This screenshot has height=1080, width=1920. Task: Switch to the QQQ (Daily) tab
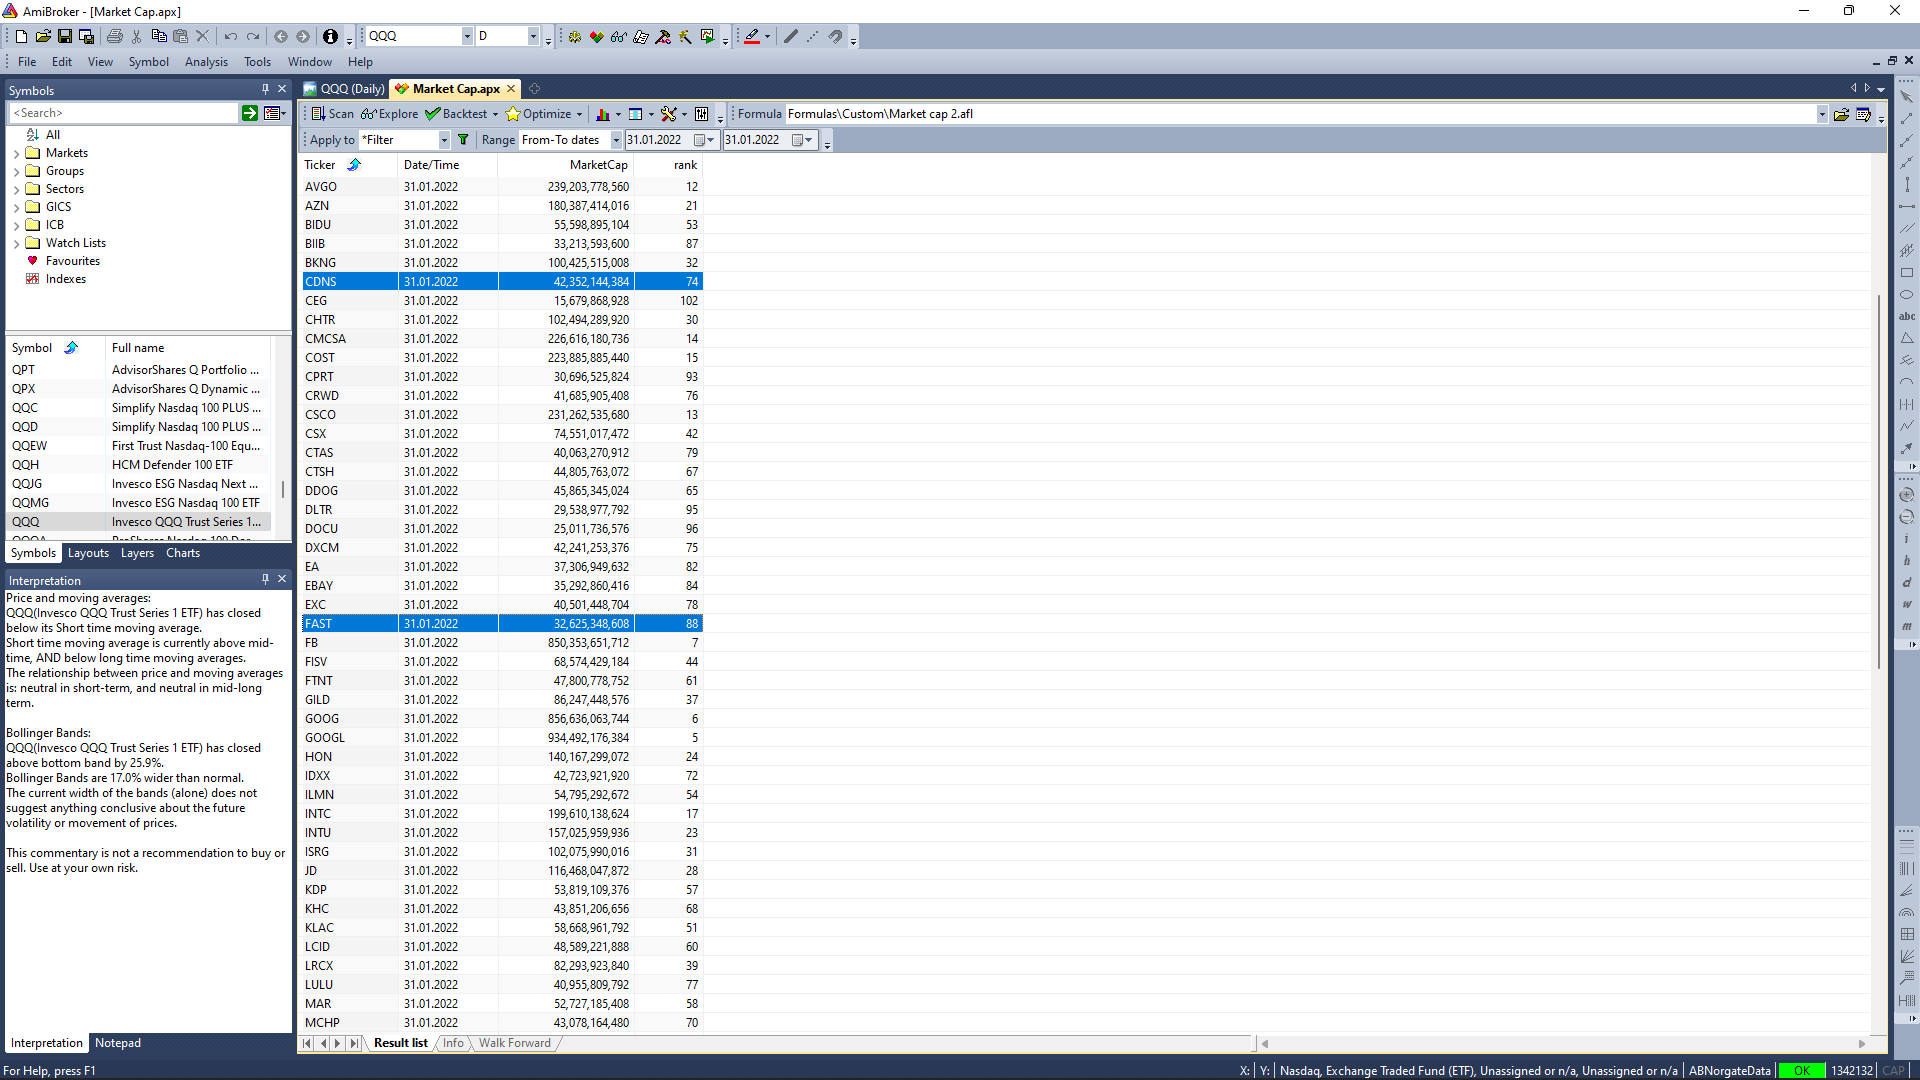click(x=345, y=89)
